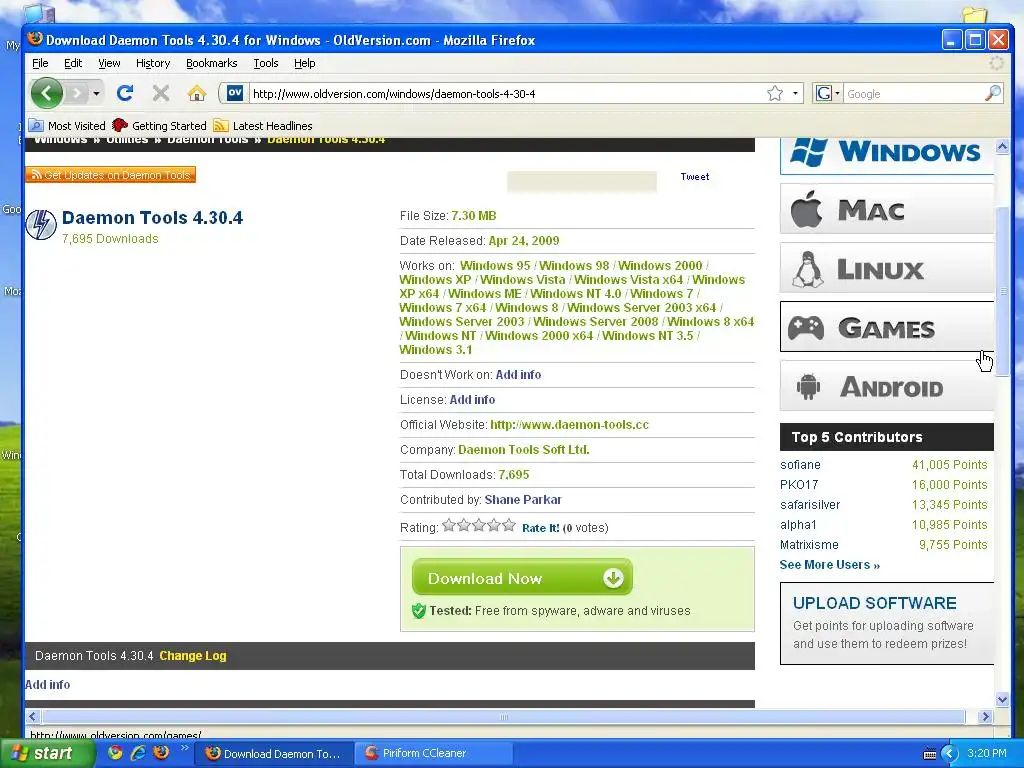Click the Forward navigation arrow
Viewport: 1024px width, 768px height.
[x=77, y=93]
